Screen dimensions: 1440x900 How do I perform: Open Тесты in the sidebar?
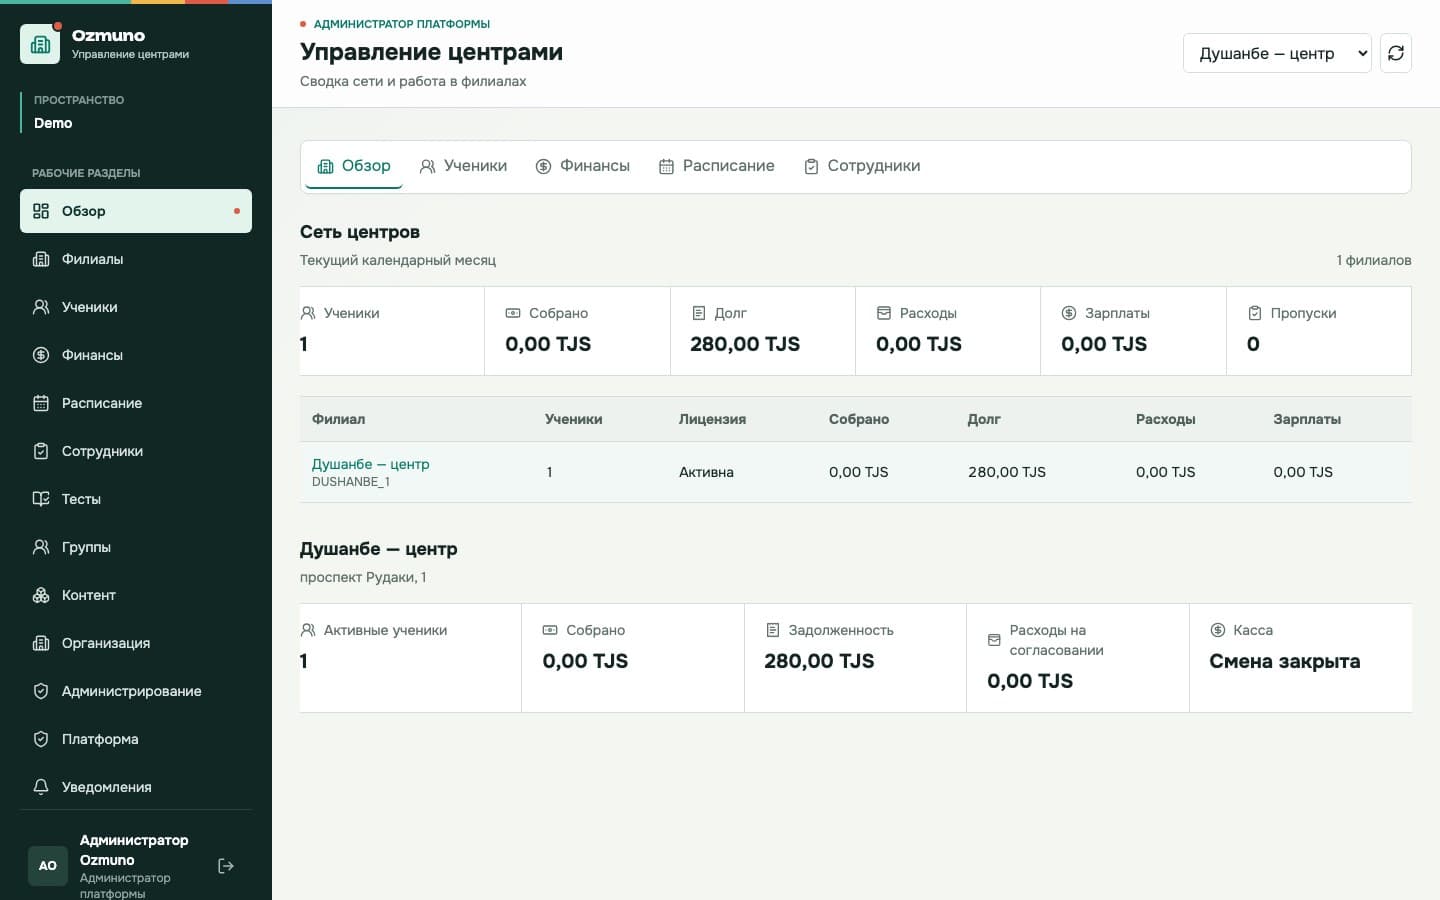click(x=136, y=499)
